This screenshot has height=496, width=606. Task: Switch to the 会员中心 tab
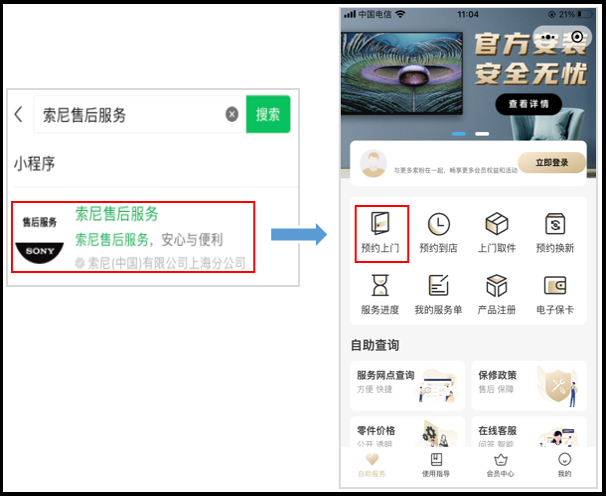[x=500, y=465]
